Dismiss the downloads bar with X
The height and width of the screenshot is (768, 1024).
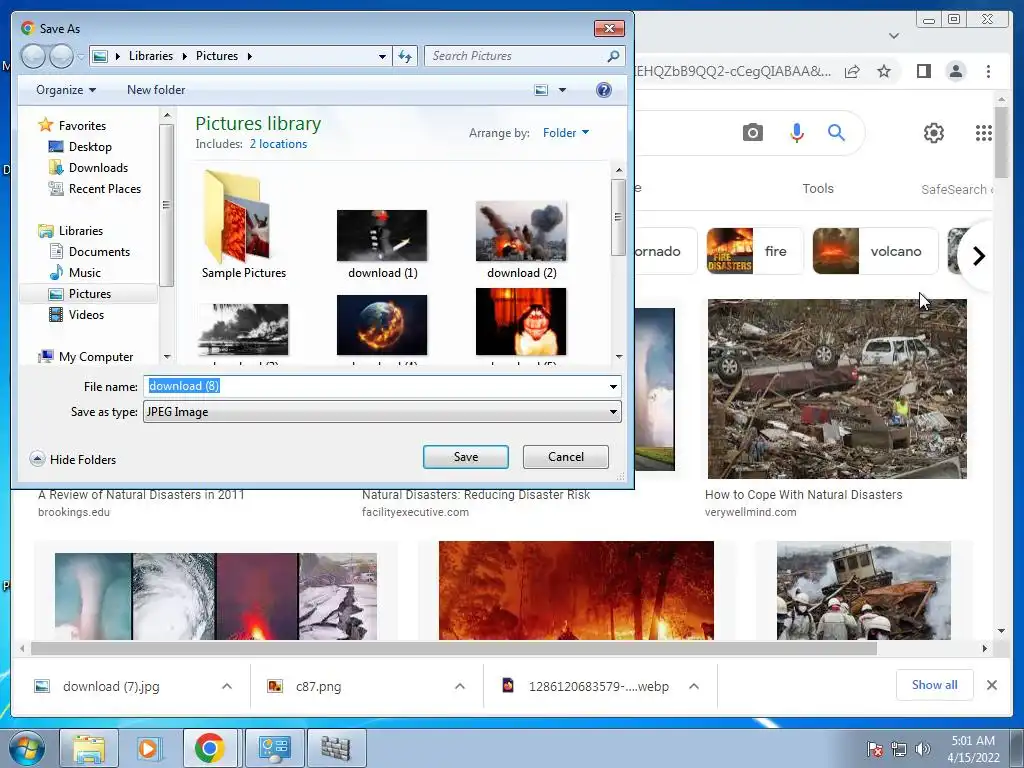[x=991, y=685]
